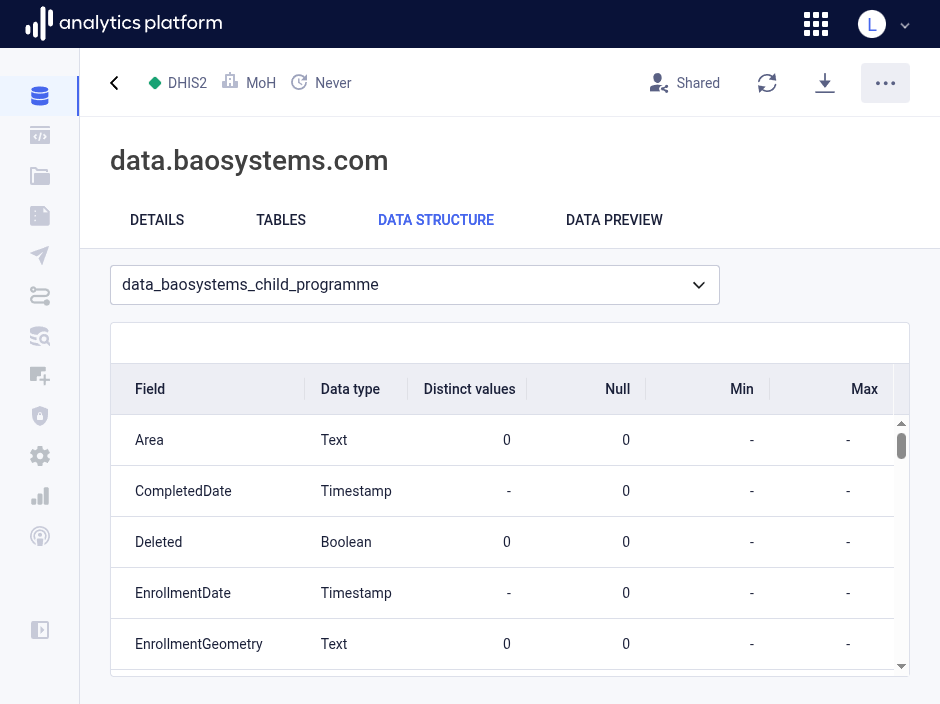The image size is (940, 704).
Task: Click the Max column header
Action: [864, 389]
